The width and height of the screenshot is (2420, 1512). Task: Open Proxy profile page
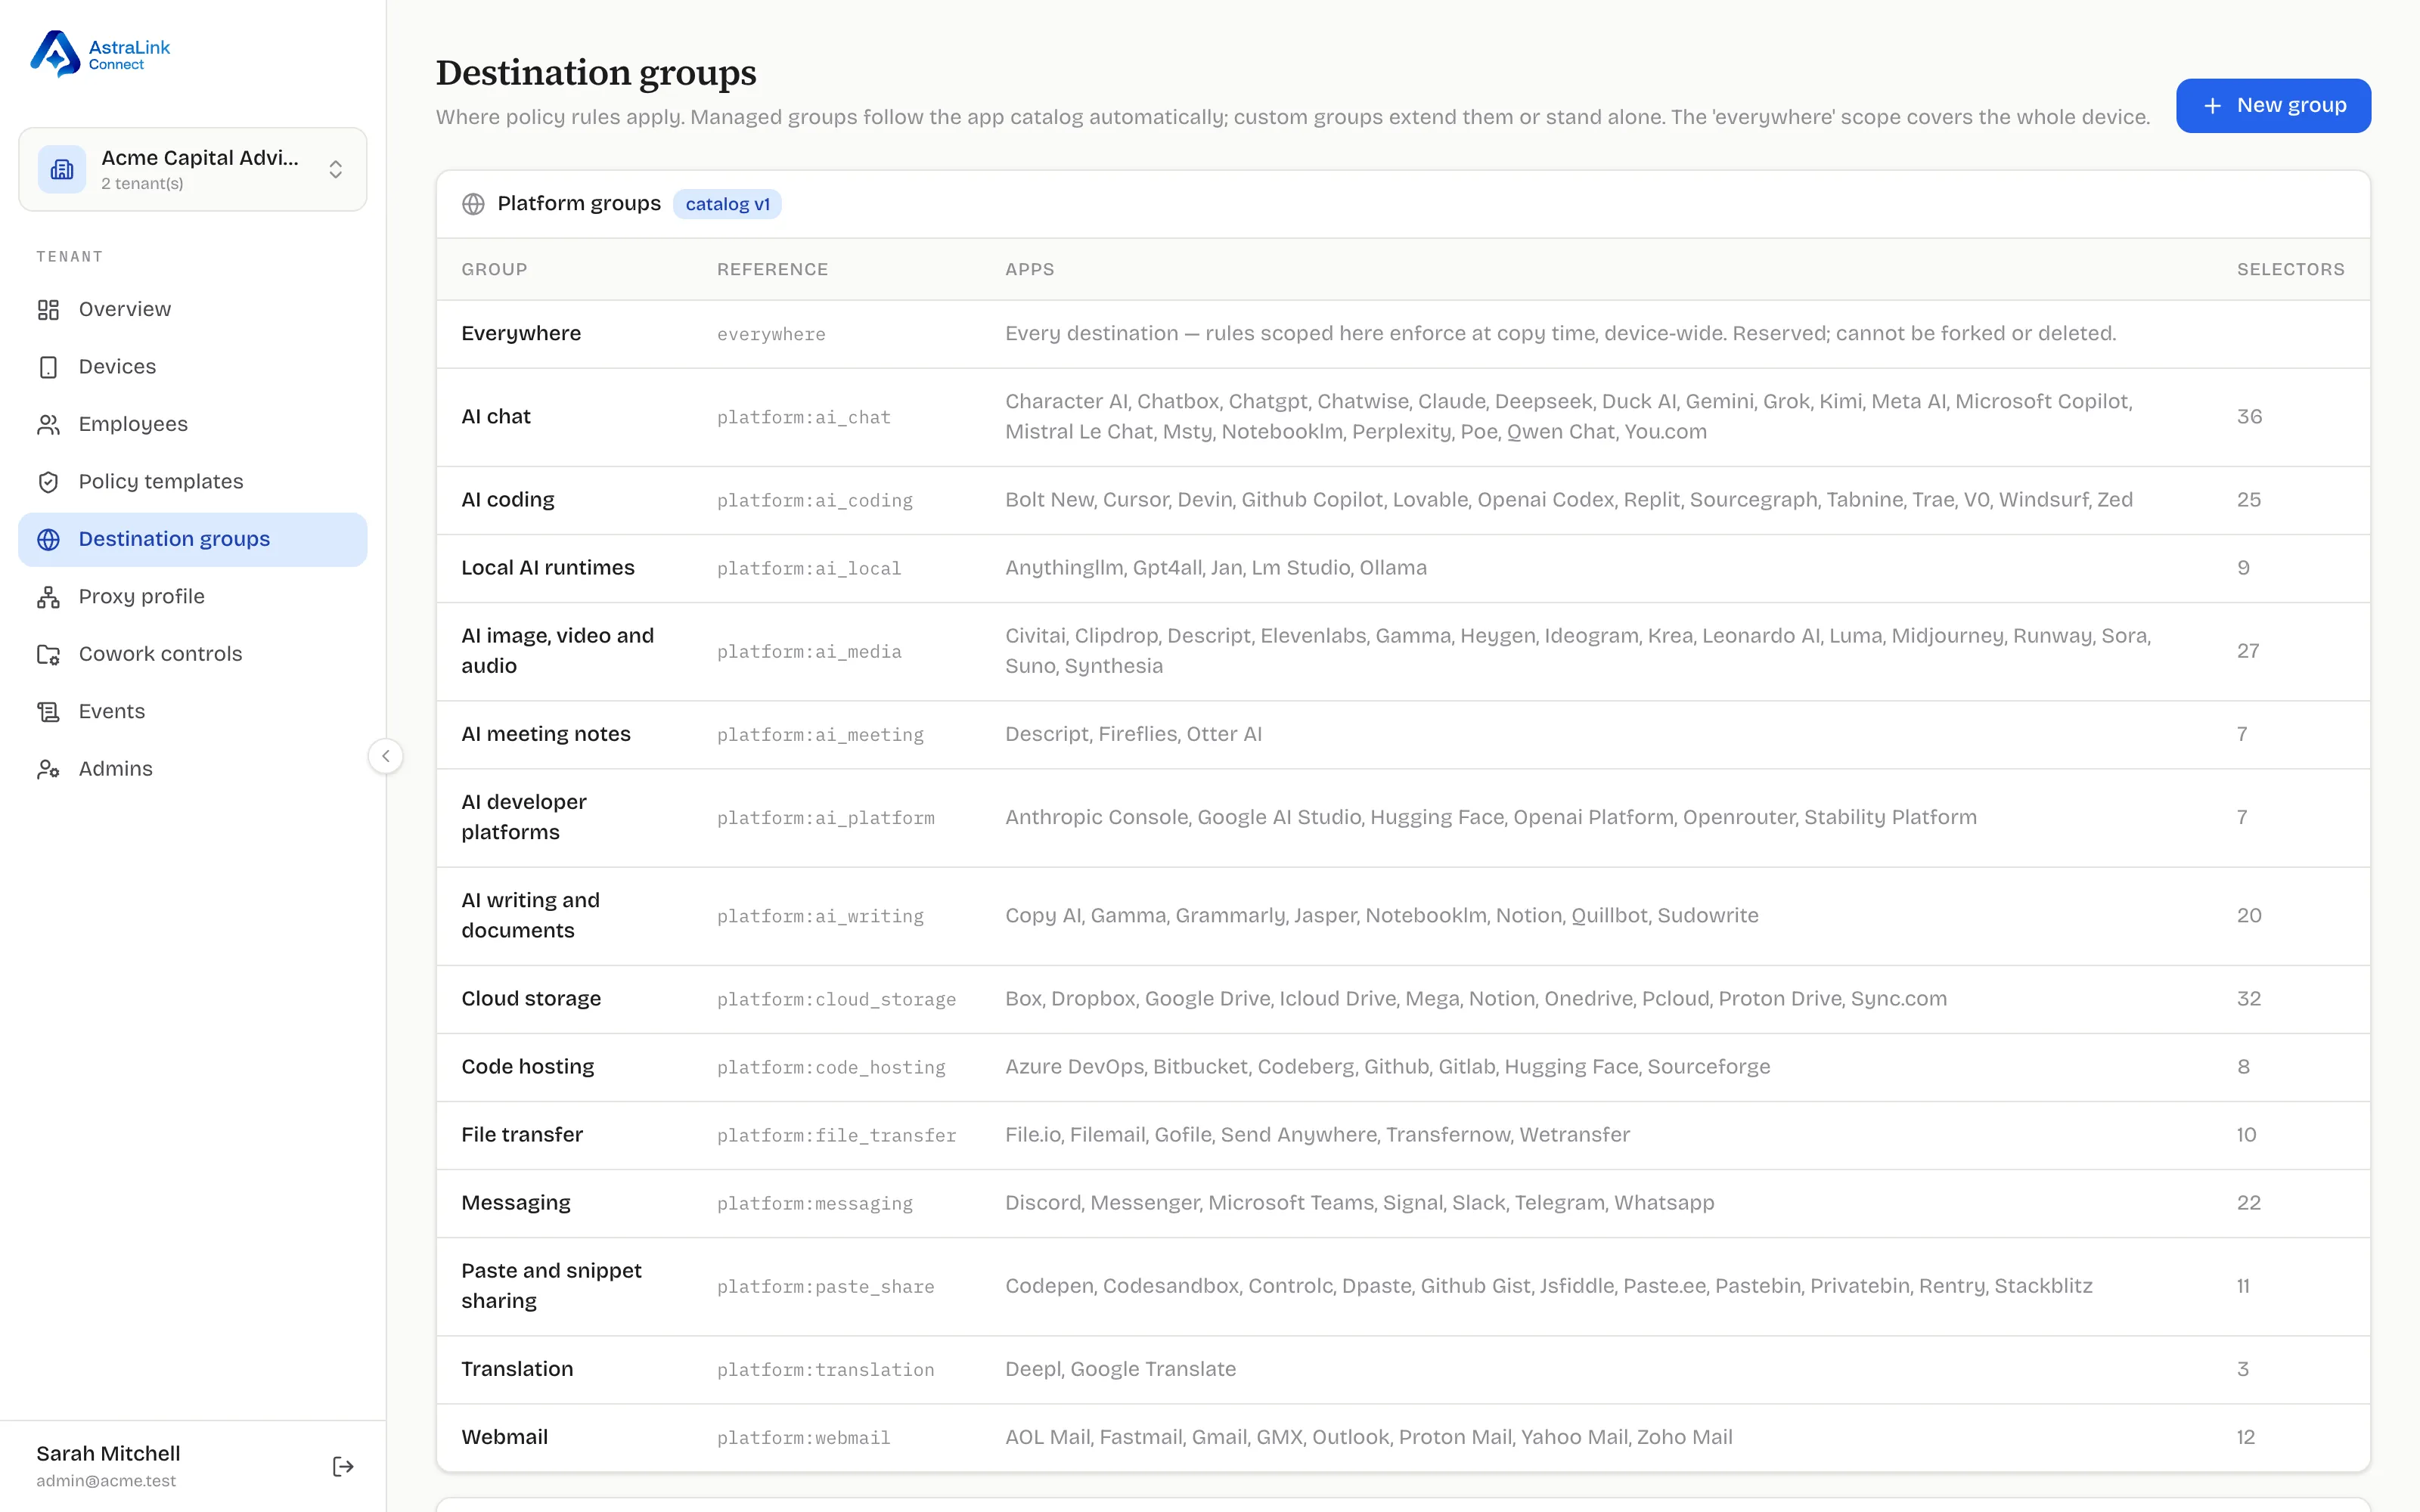pyautogui.click(x=193, y=597)
